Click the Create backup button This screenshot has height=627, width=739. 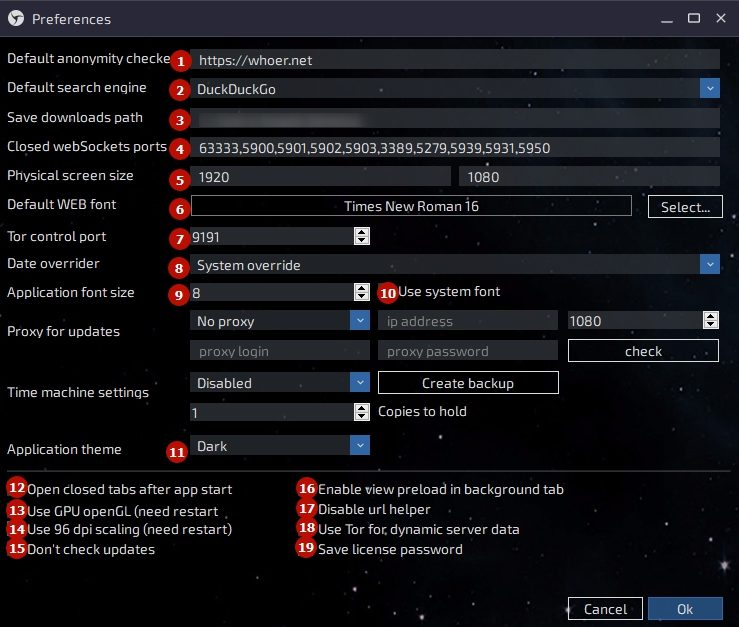467,383
